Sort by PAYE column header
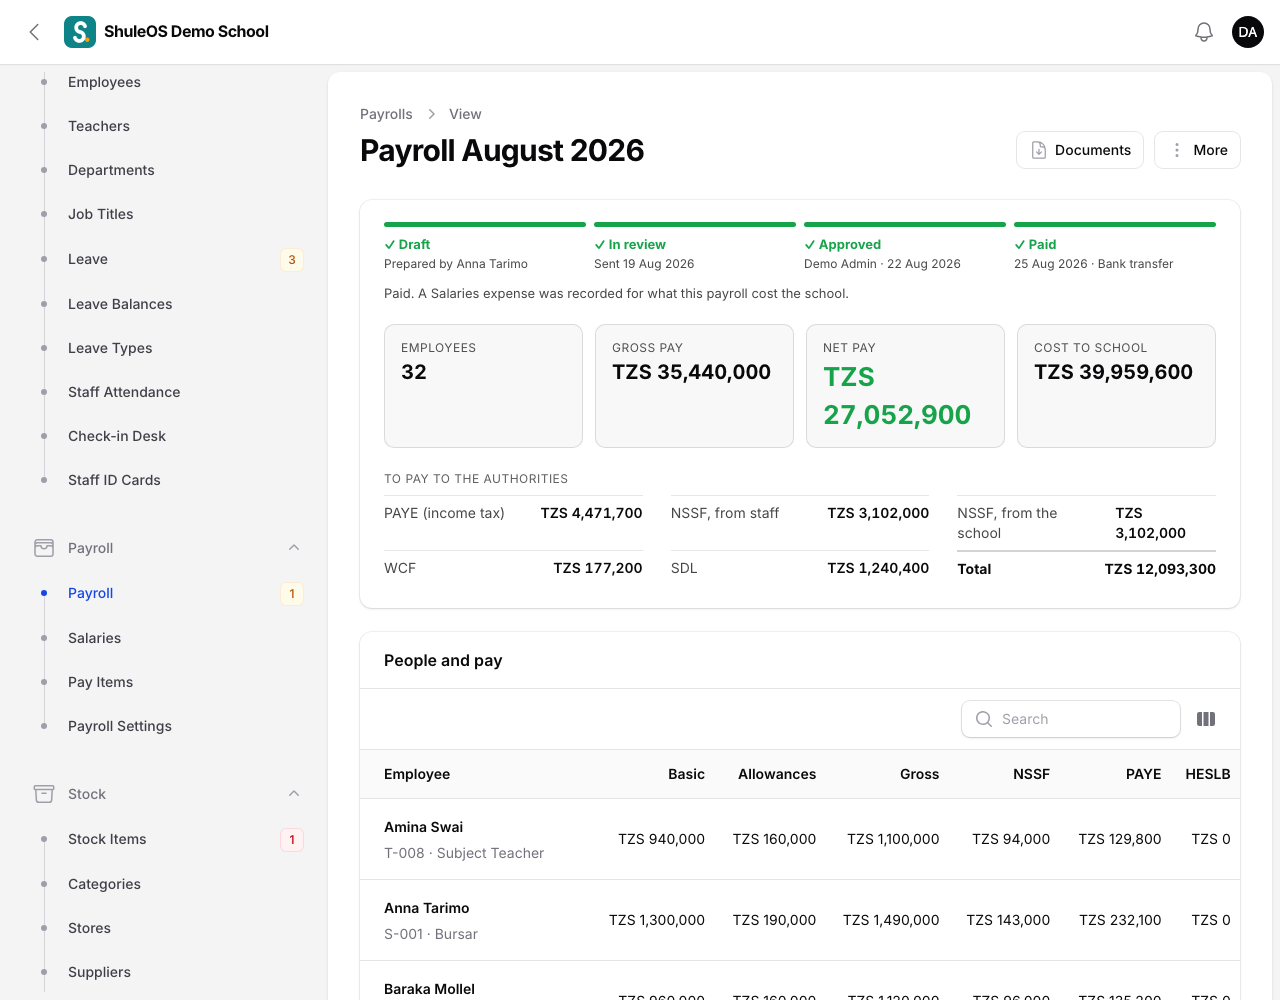The image size is (1280, 1000). tap(1143, 774)
